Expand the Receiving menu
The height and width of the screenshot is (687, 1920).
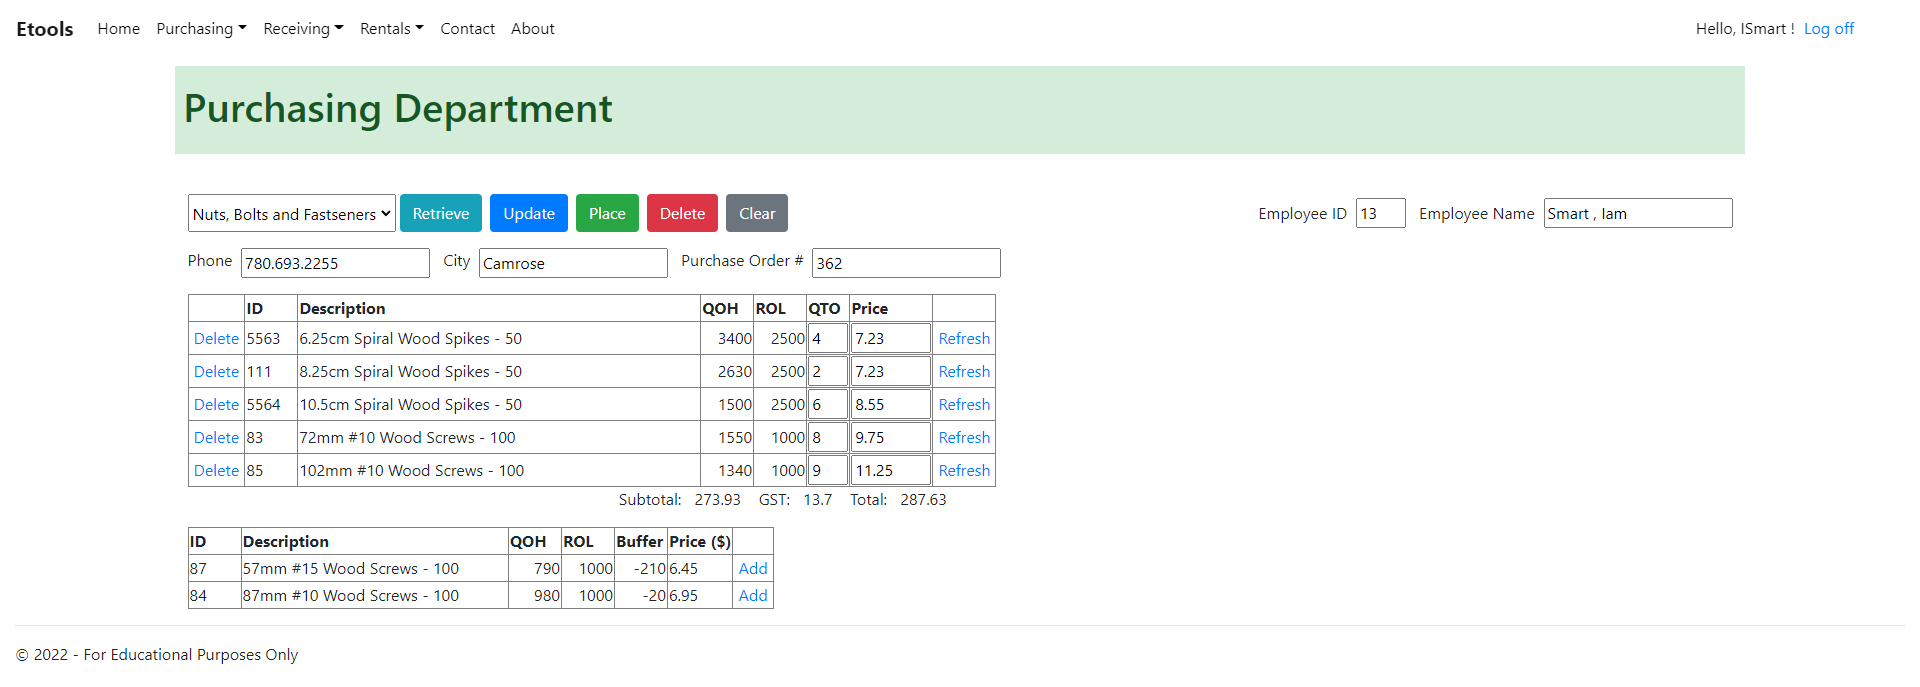(303, 29)
